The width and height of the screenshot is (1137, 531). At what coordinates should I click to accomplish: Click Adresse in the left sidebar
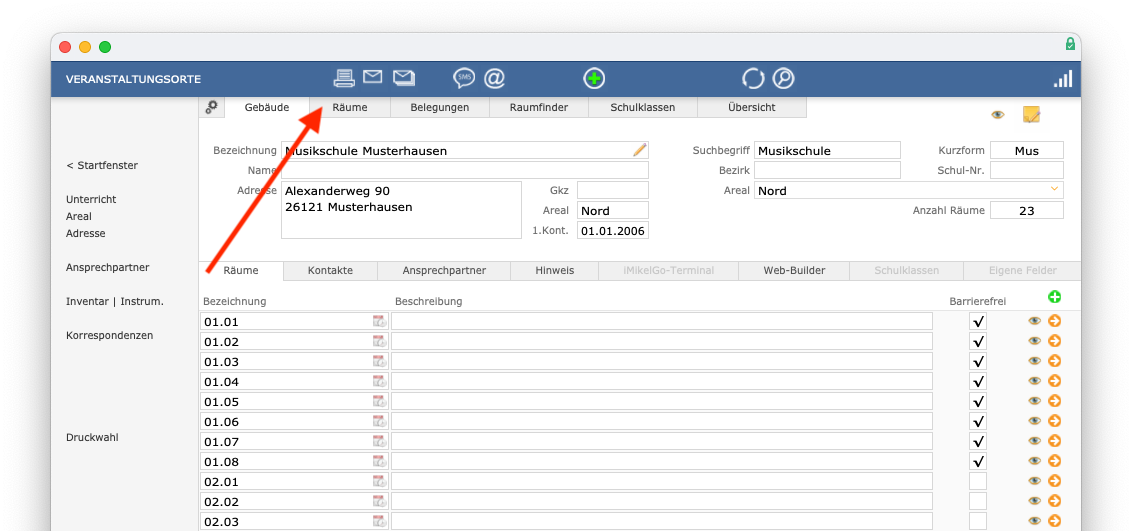(x=86, y=234)
